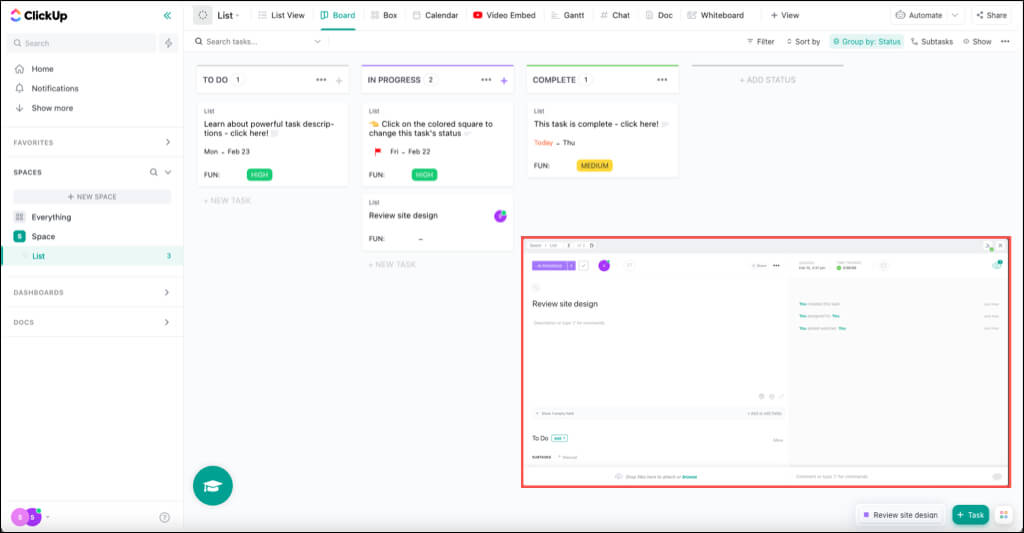
Task: Toggle the Subtasks display option
Action: [931, 42]
